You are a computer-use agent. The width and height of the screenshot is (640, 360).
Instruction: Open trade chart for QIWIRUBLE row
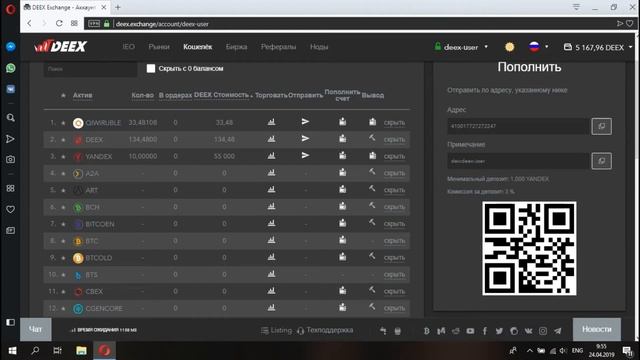271,122
